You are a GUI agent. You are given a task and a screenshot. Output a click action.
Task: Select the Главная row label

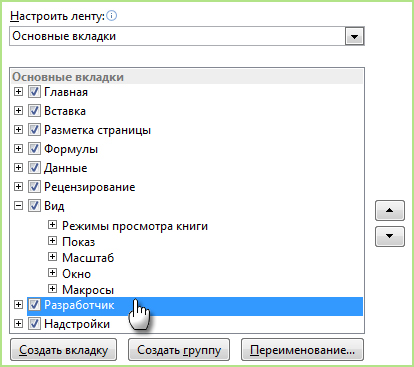click(66, 92)
